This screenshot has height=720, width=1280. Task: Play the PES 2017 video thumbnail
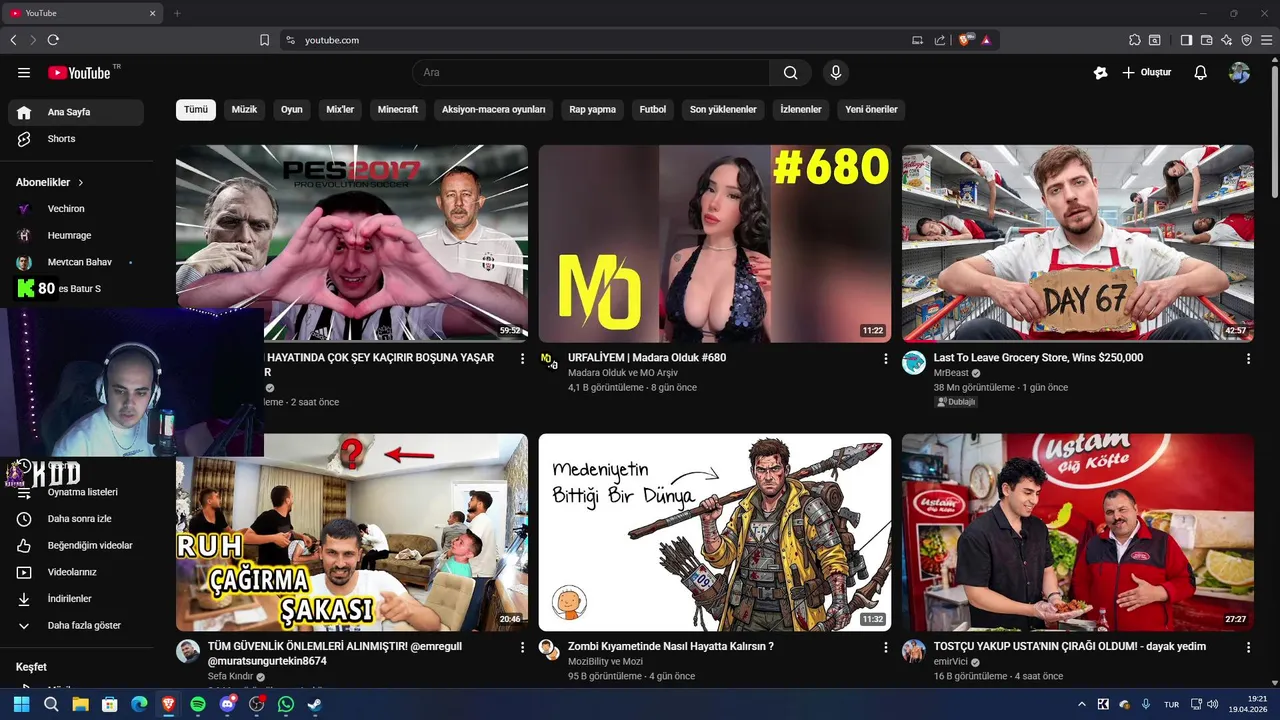(x=352, y=244)
